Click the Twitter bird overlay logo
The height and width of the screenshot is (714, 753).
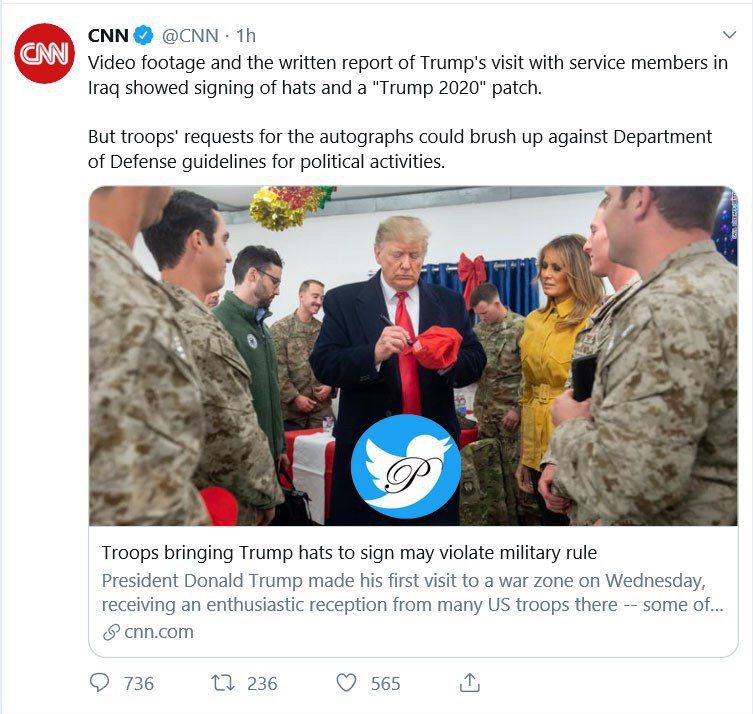pos(406,467)
